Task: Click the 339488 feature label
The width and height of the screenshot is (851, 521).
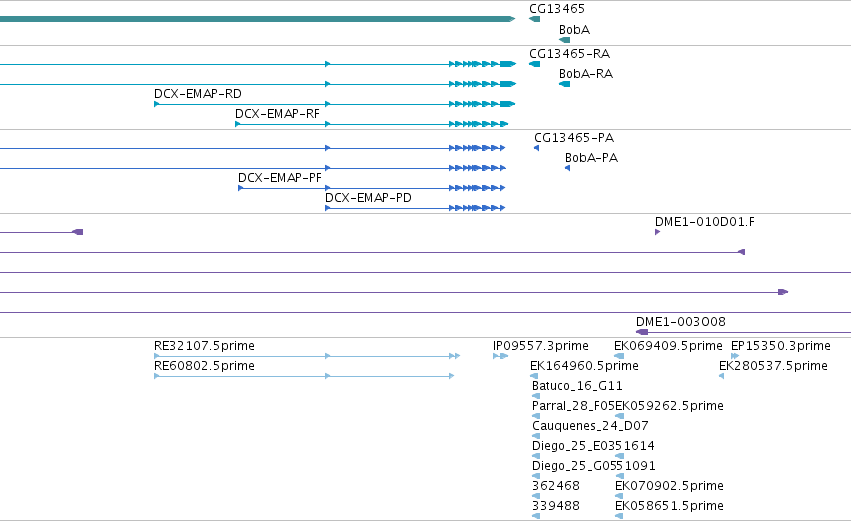Action: 556,506
